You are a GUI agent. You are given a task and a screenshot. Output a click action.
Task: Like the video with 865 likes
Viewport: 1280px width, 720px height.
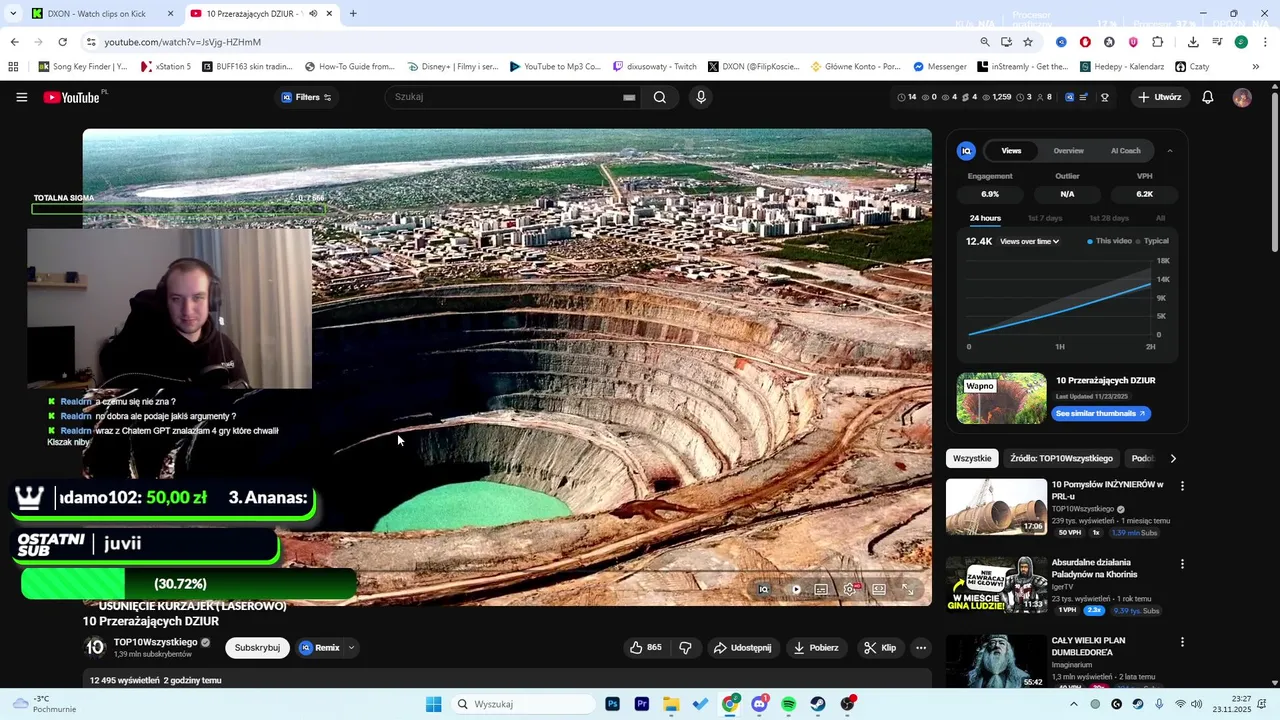[x=645, y=647]
